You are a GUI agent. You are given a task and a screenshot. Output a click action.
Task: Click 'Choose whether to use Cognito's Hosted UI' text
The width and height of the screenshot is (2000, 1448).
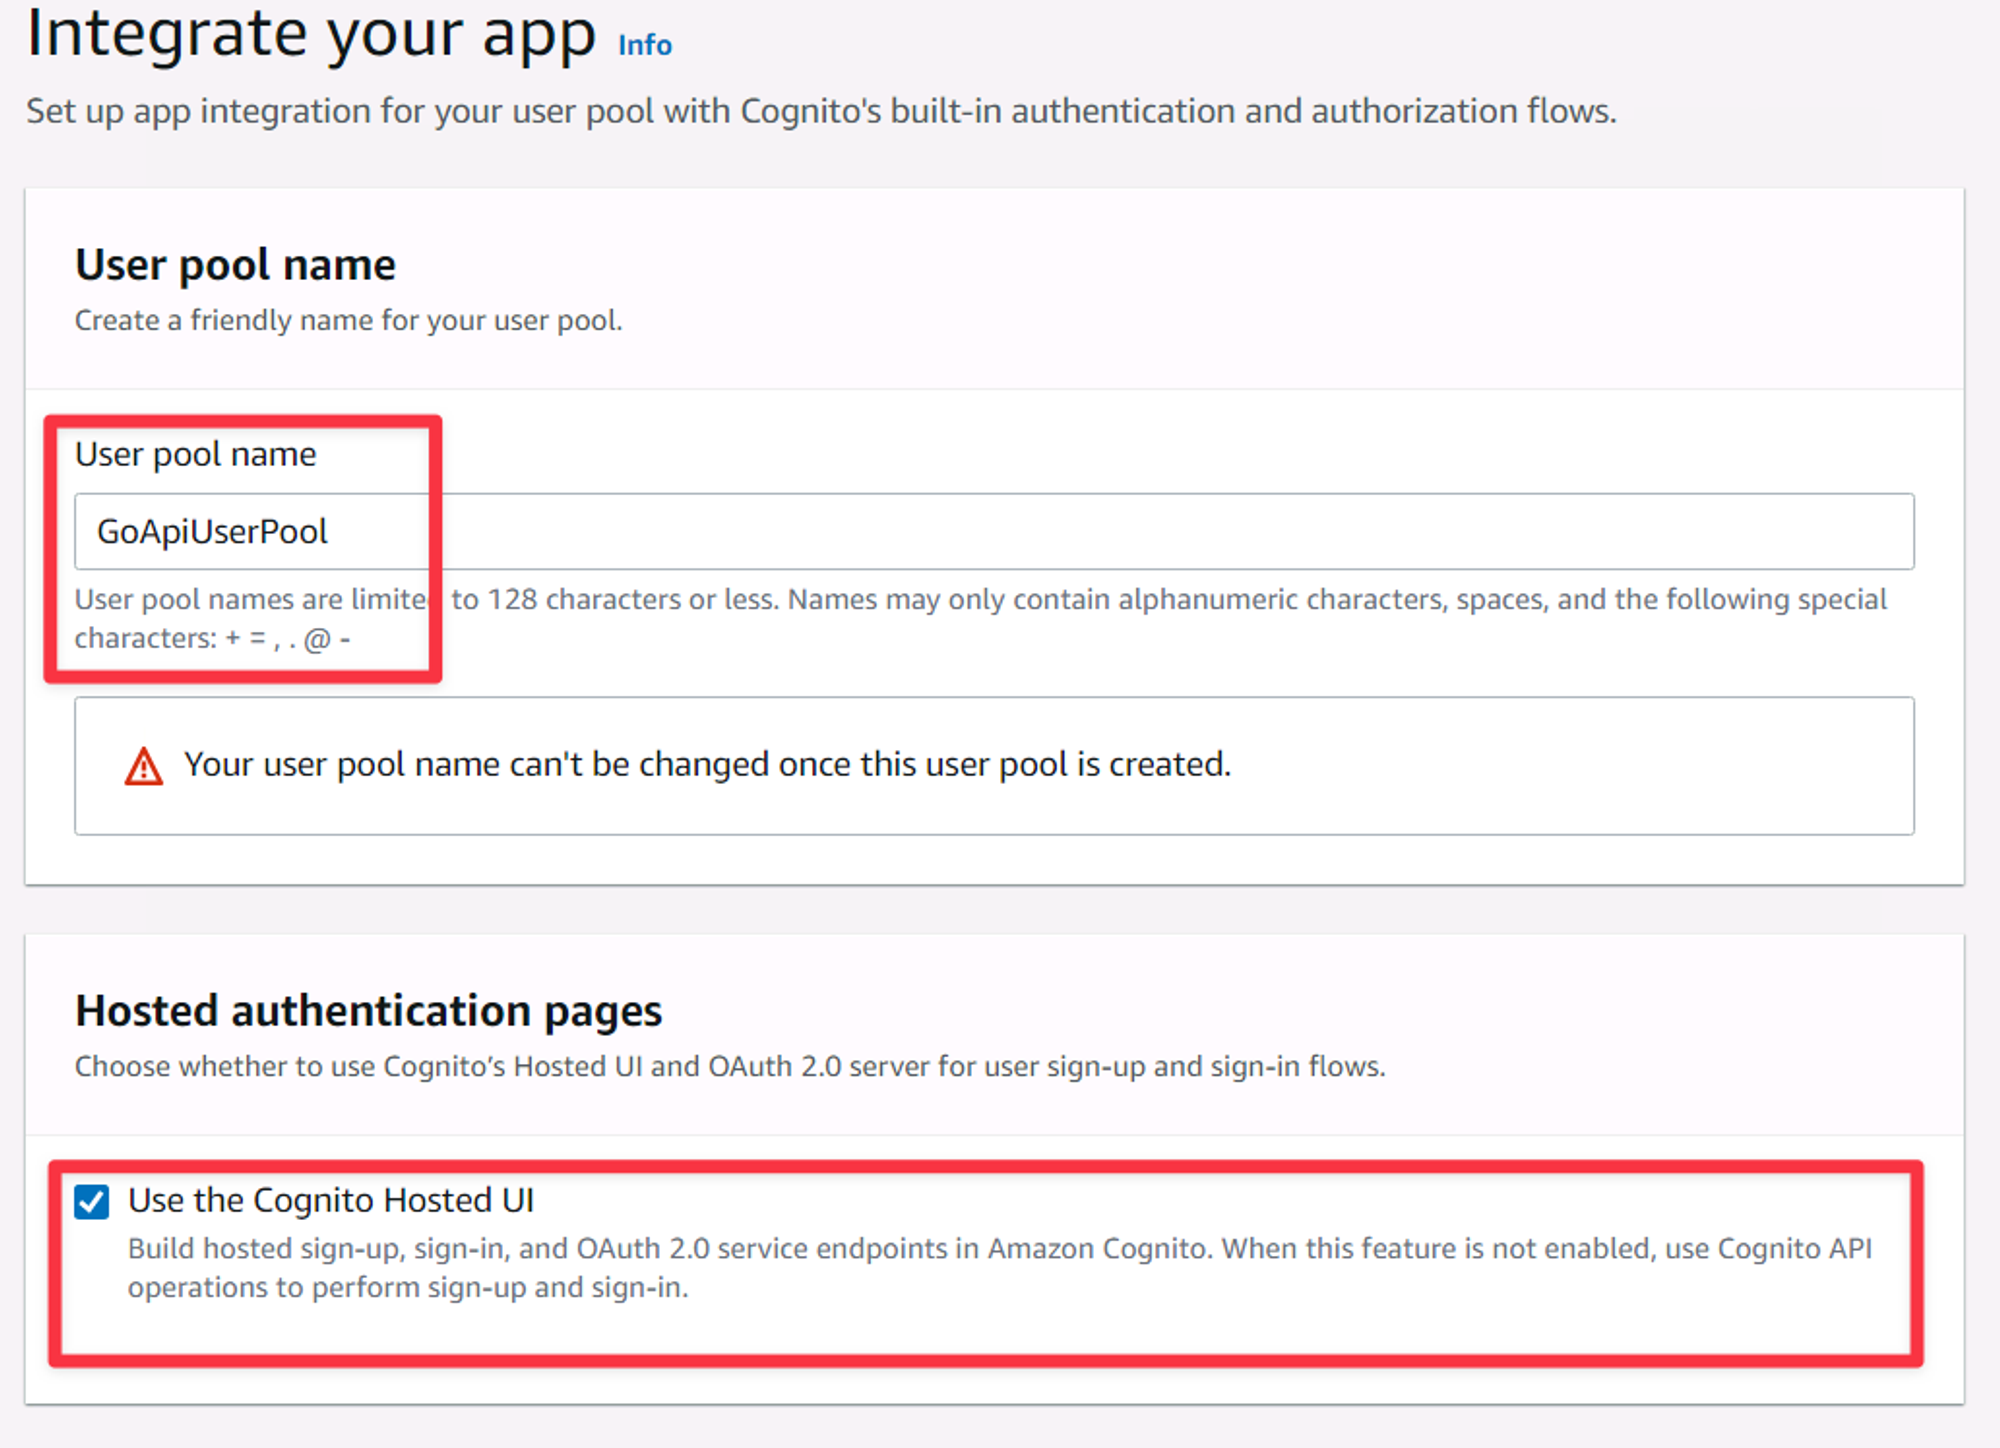coord(730,1067)
